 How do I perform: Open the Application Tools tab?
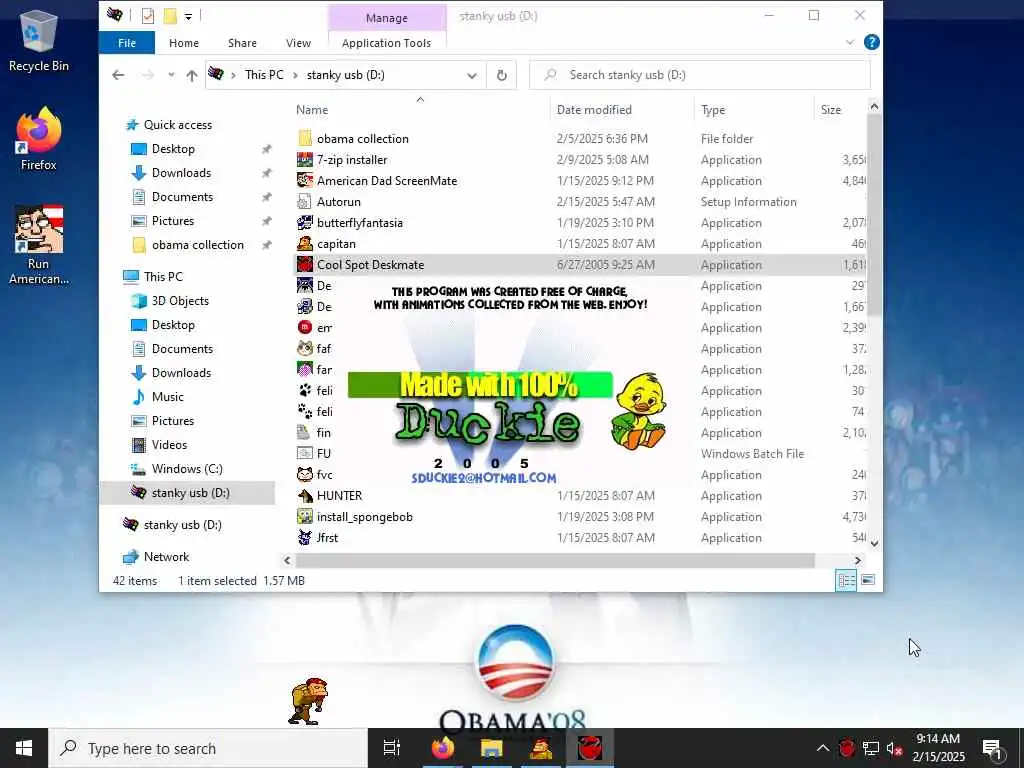[x=387, y=42]
